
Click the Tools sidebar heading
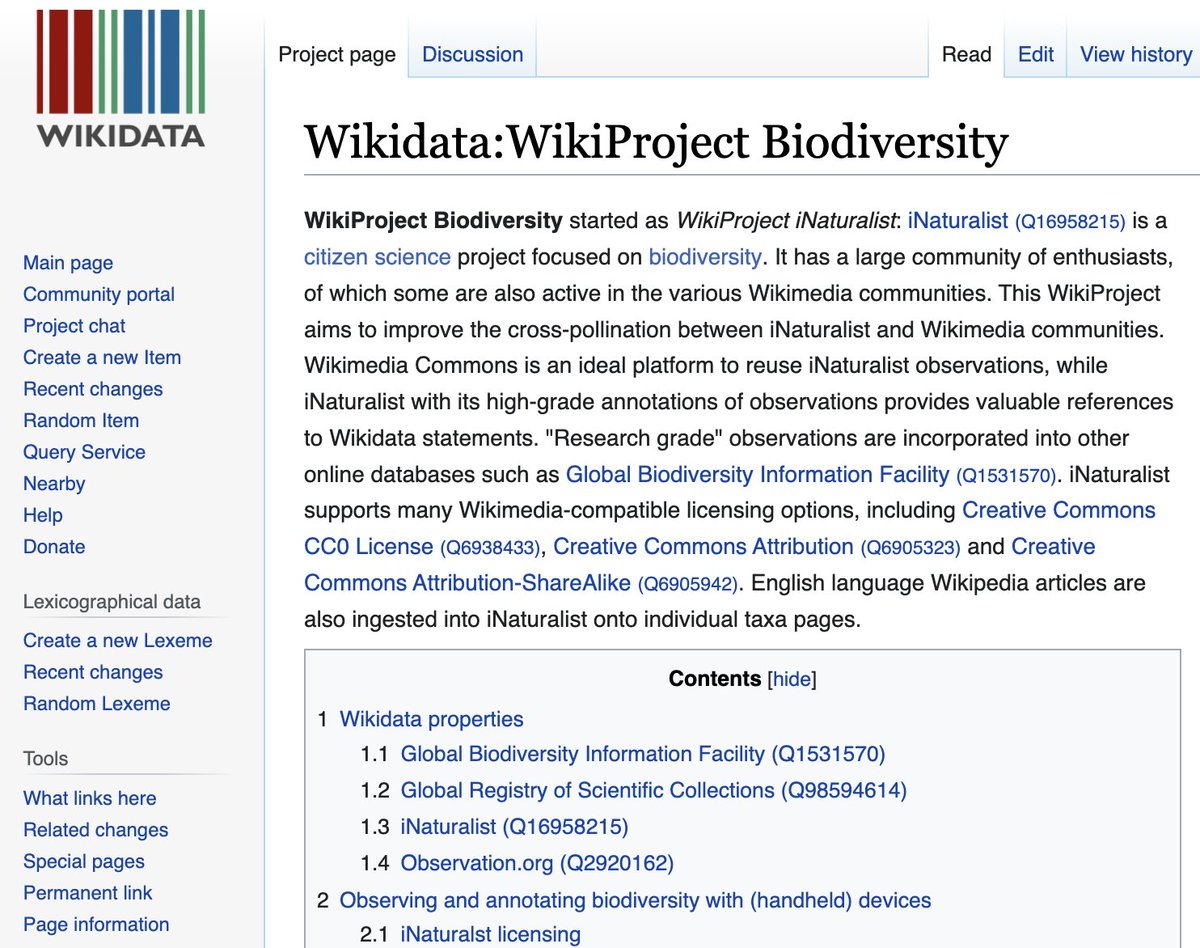point(46,759)
